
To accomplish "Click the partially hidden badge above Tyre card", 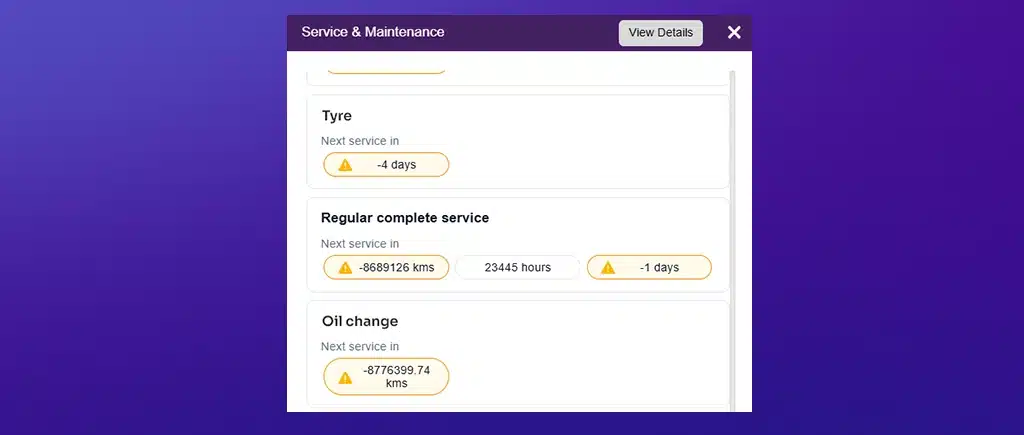I will coord(385,71).
